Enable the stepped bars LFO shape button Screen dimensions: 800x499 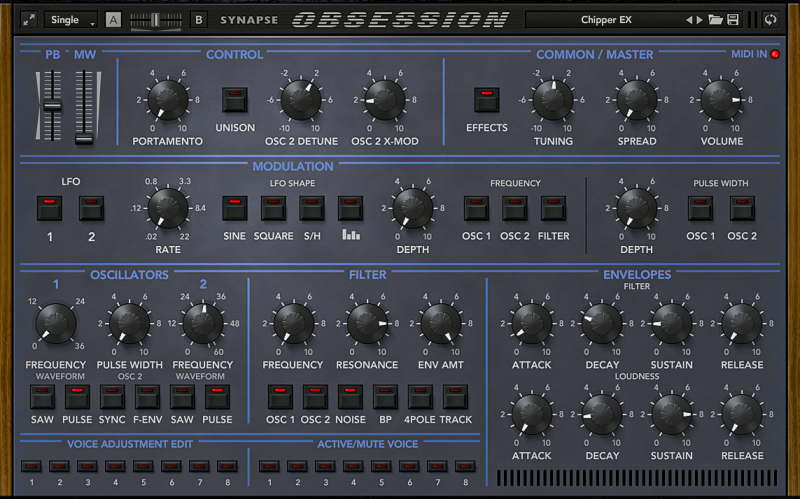(351, 208)
